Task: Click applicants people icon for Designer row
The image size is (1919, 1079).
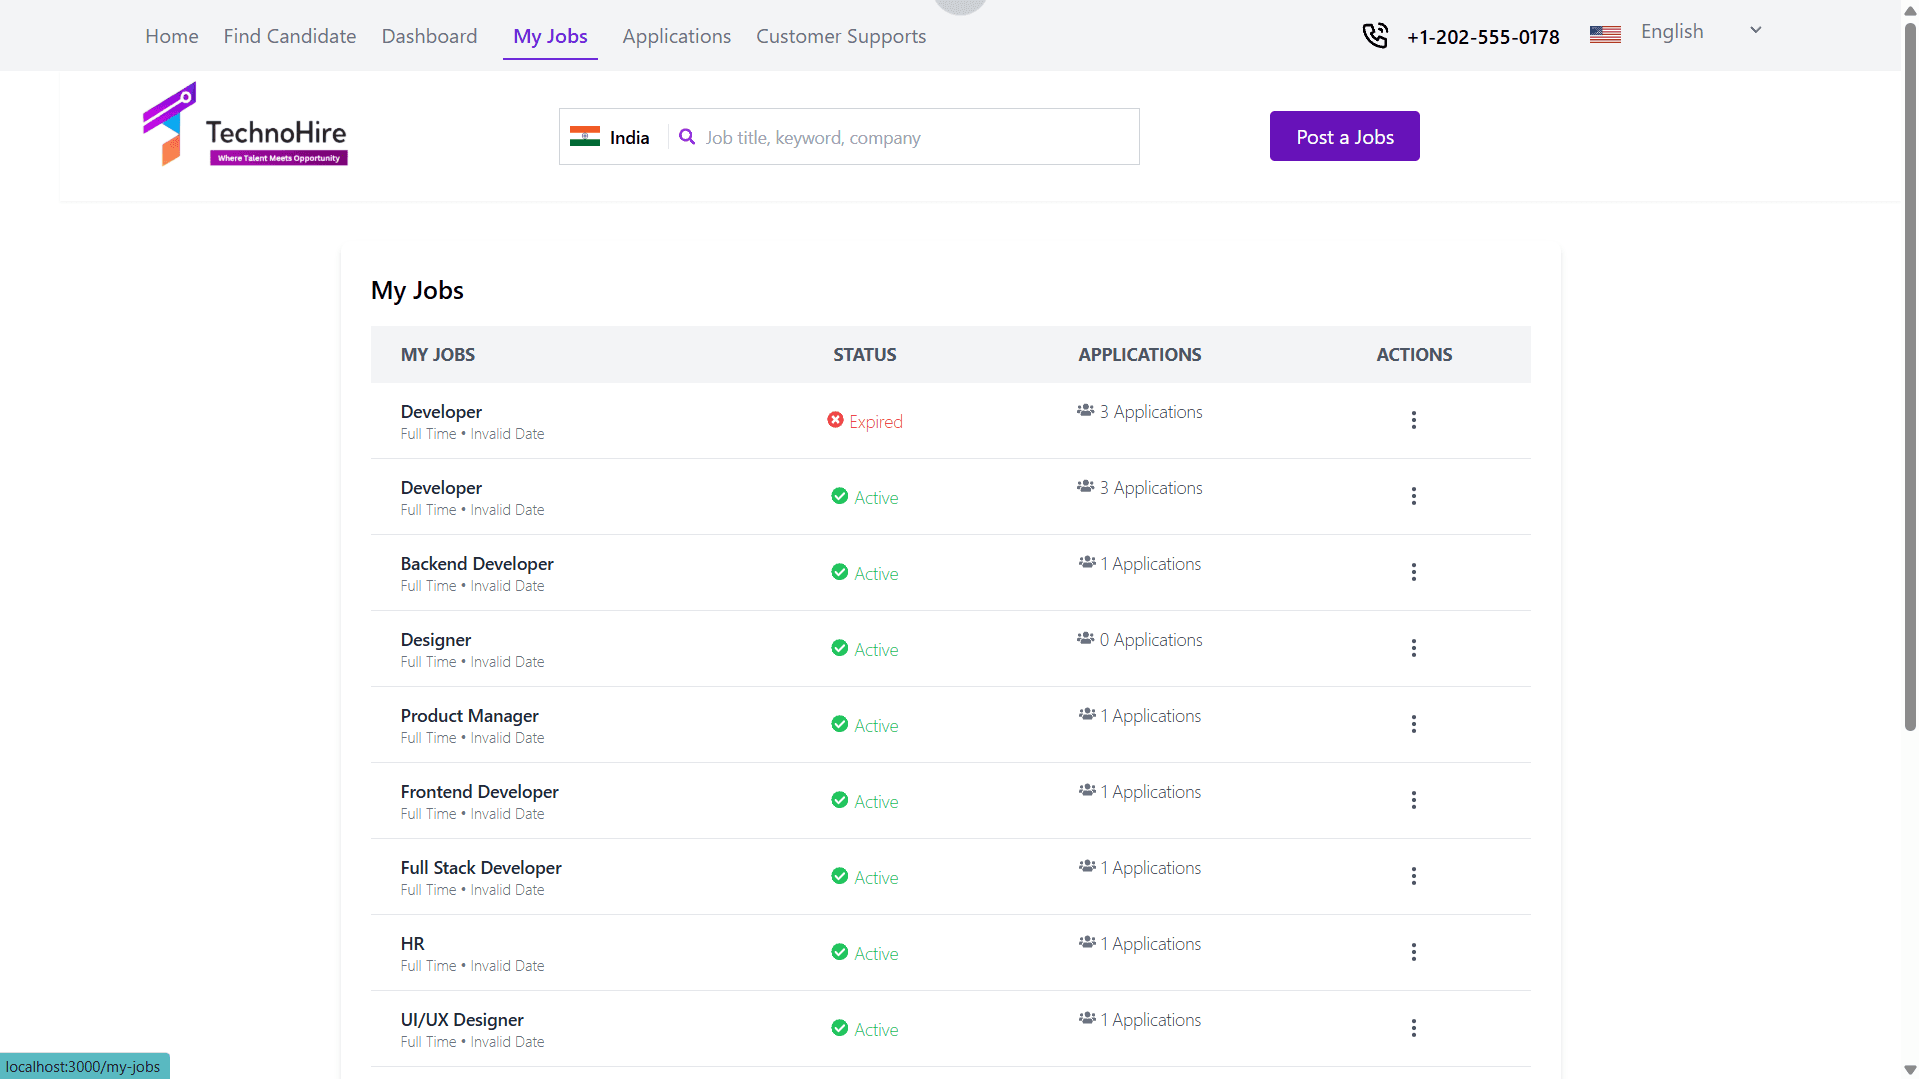Action: [1086, 638]
